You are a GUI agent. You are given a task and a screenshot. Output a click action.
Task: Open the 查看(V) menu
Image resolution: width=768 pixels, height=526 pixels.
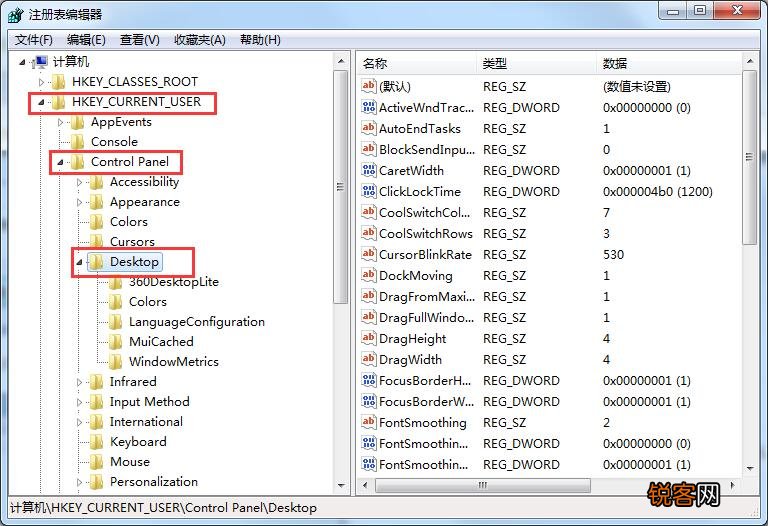(140, 40)
